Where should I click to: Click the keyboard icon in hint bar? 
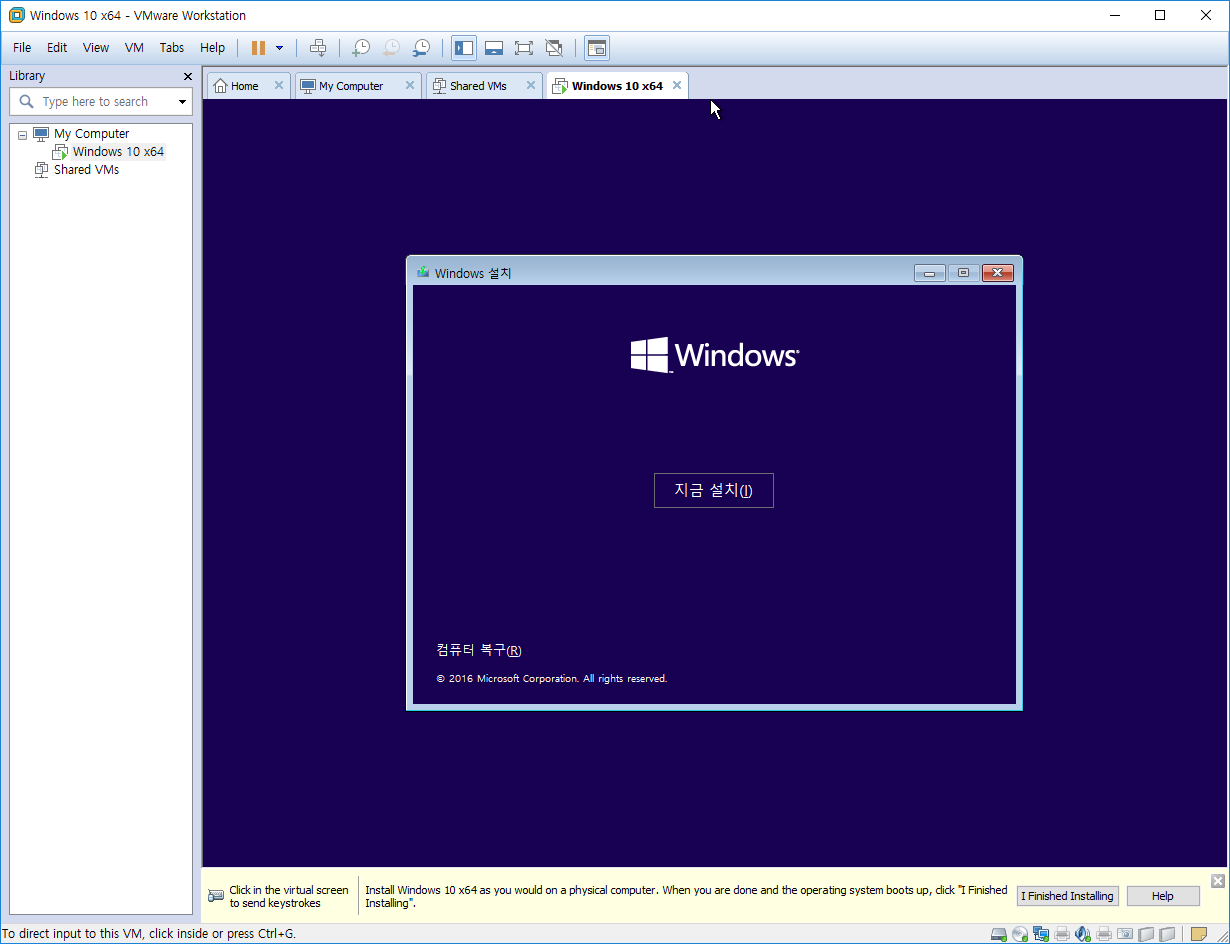pyautogui.click(x=216, y=896)
